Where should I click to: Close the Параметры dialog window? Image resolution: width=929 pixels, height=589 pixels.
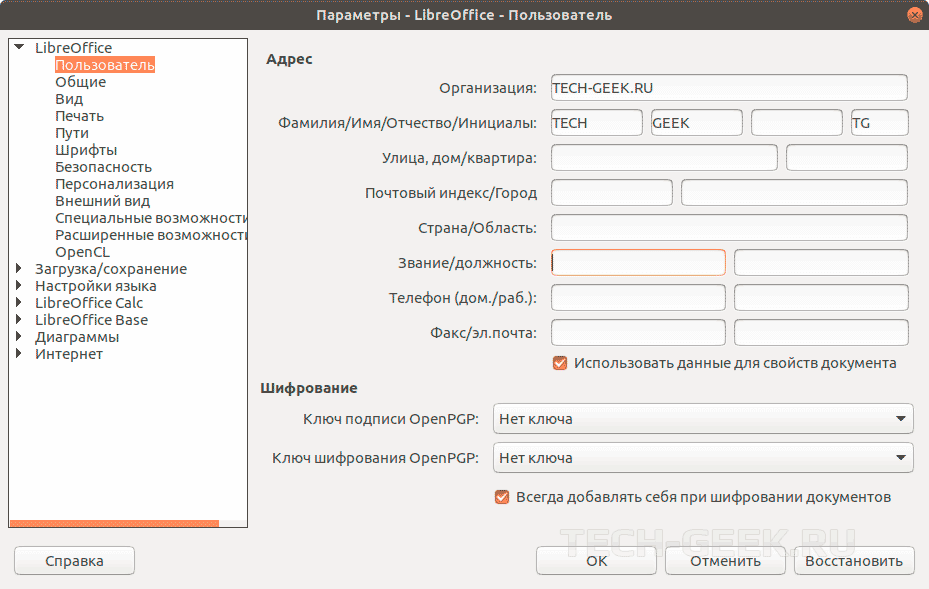(x=914, y=15)
